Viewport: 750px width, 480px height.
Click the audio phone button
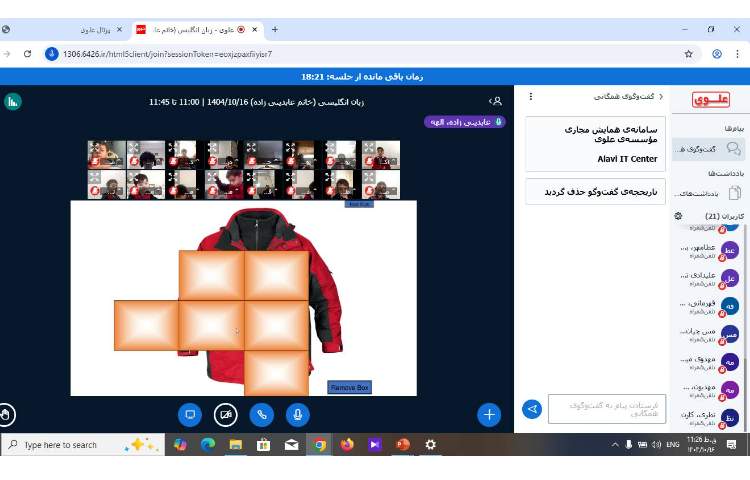tap(262, 415)
